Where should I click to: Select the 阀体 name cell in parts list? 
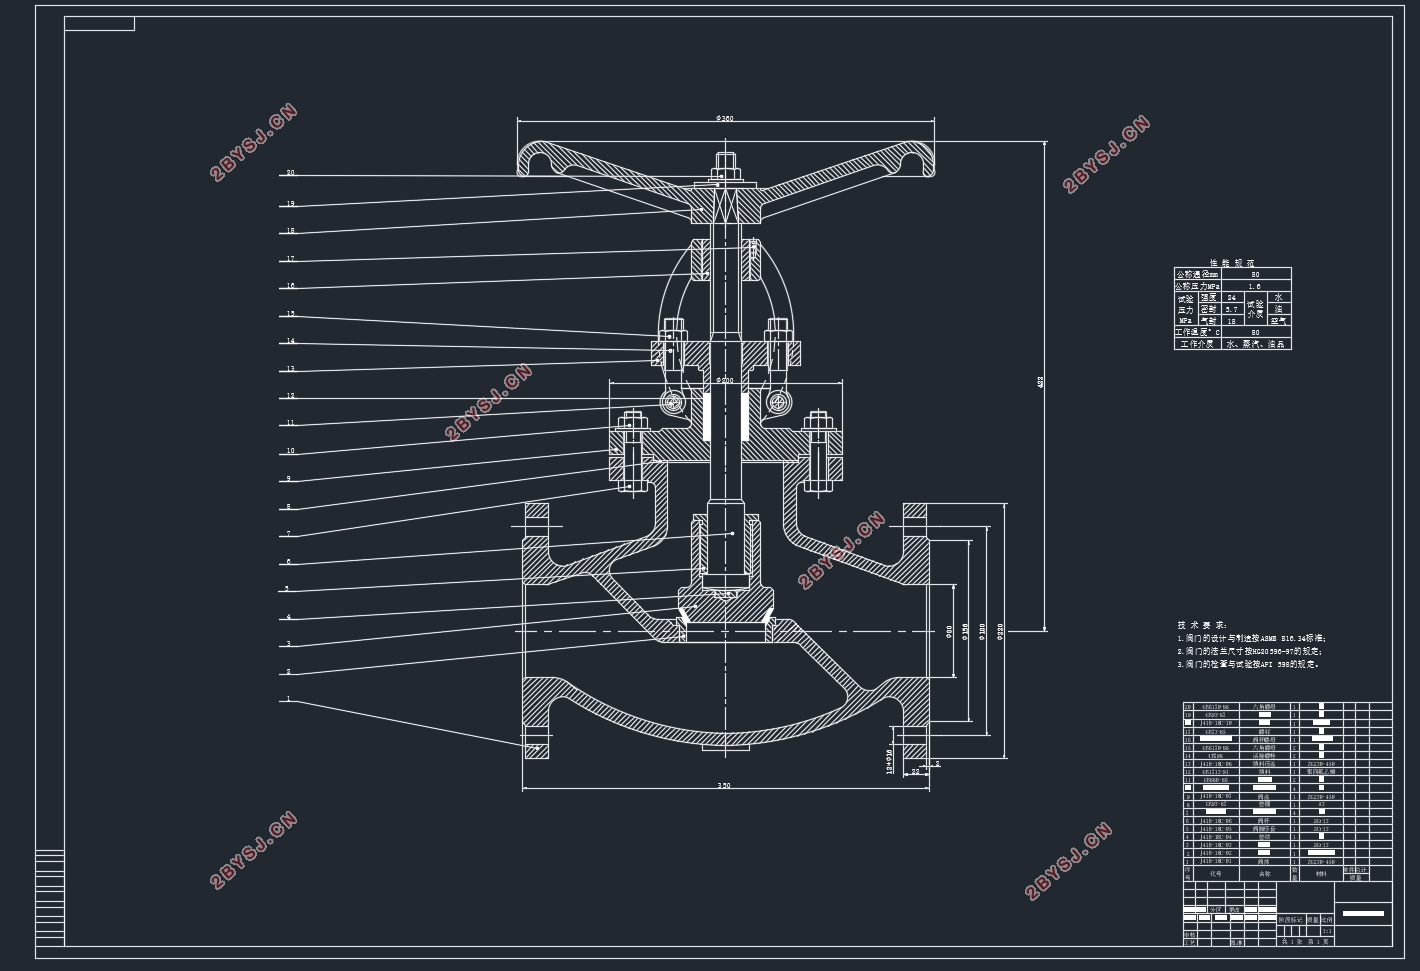tap(1264, 861)
